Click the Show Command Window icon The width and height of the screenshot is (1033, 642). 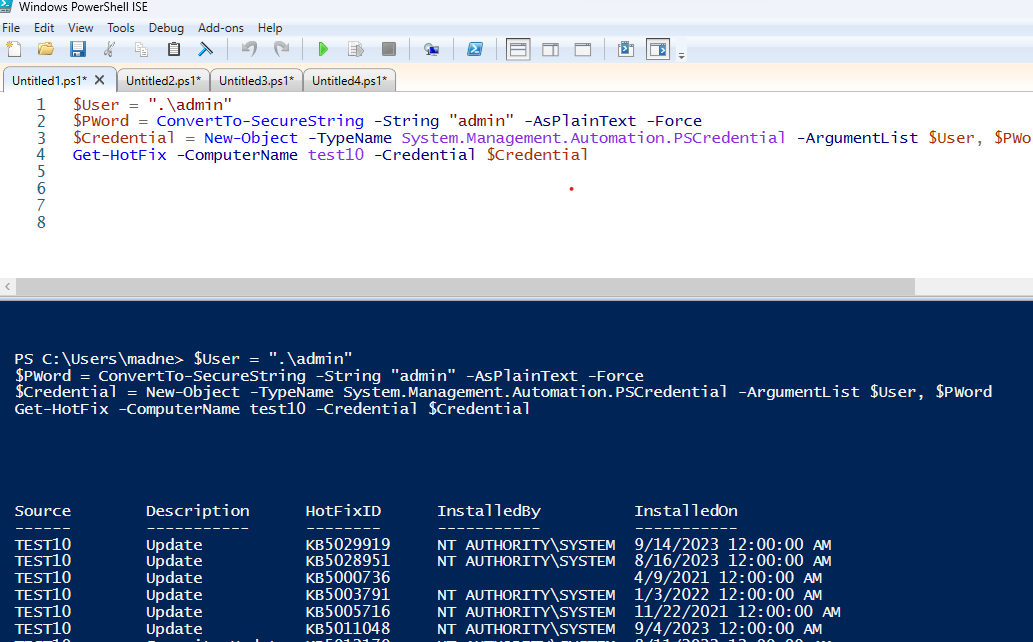coord(626,49)
